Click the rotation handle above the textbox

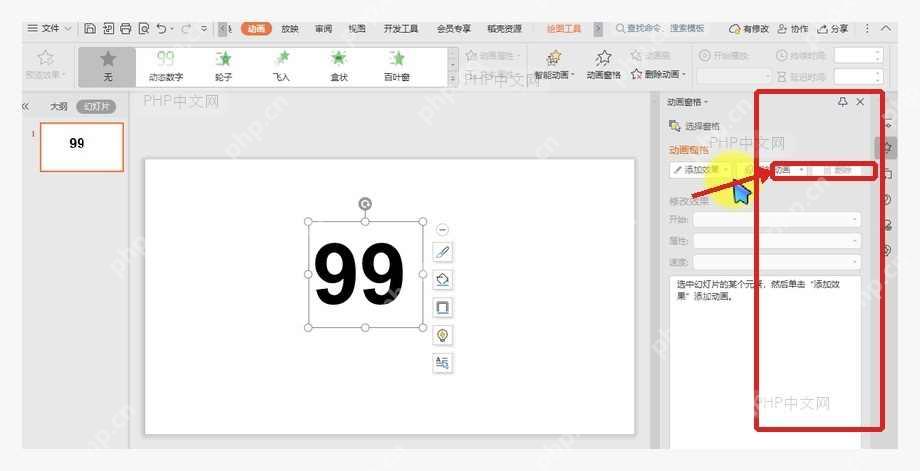click(x=365, y=204)
